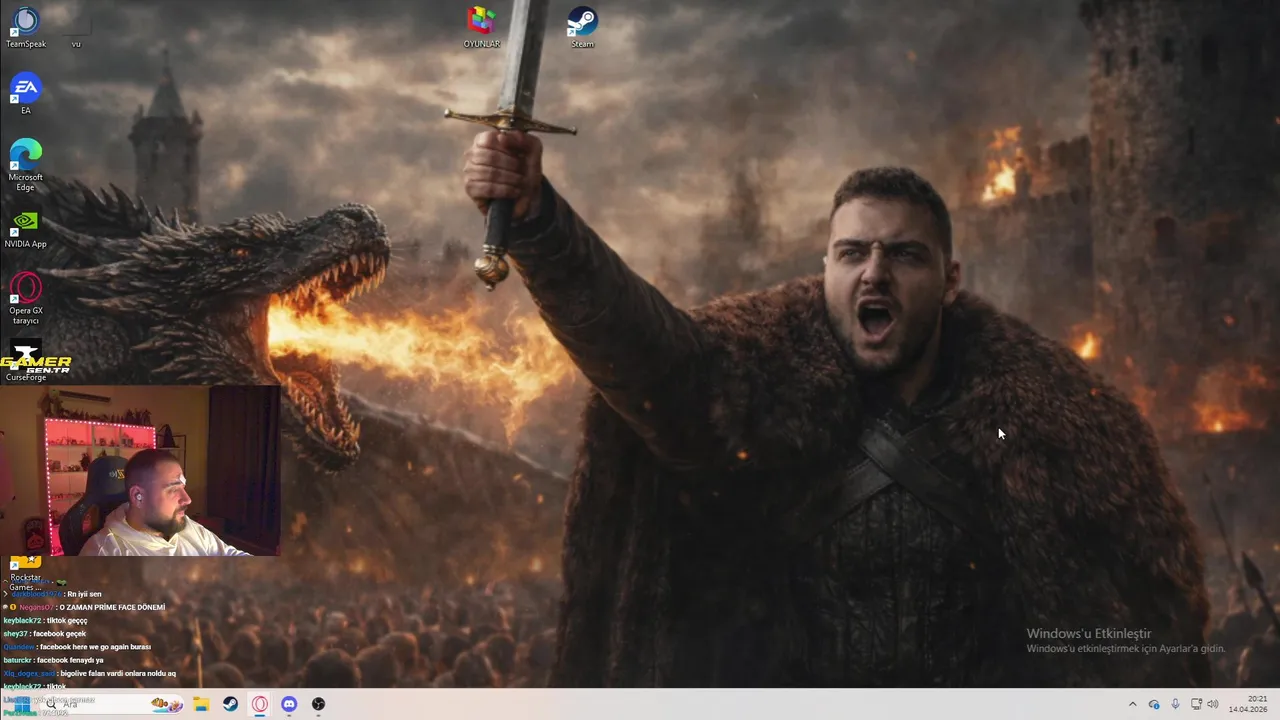Screen dimensions: 1280x720
Task: Open the volume speaker tray icon
Action: [1213, 704]
